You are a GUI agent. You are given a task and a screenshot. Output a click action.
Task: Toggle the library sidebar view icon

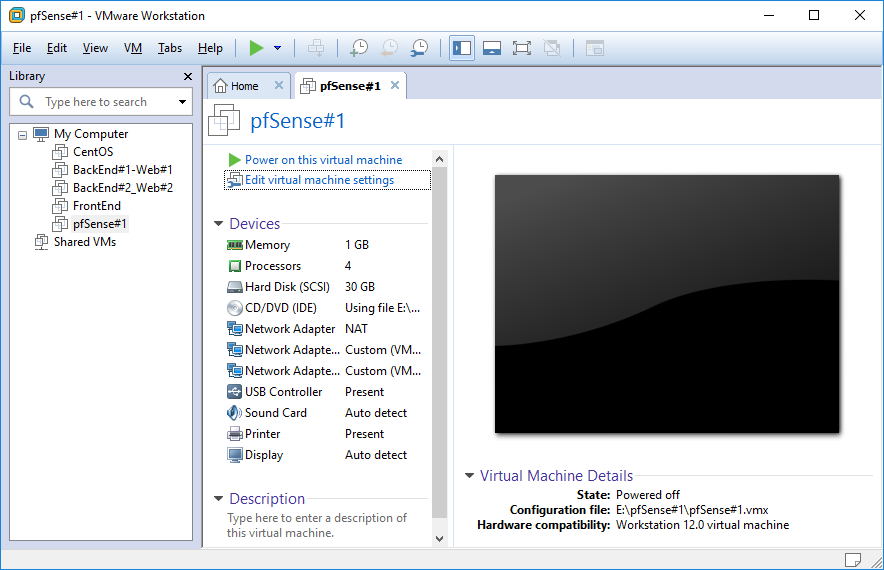[x=462, y=48]
